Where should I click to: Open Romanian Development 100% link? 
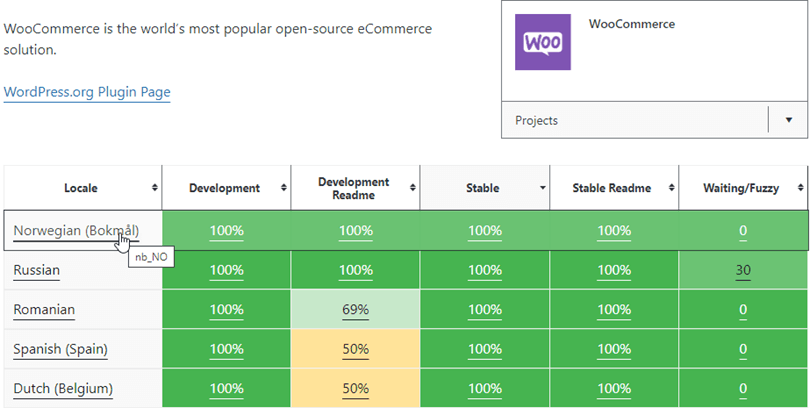(x=226, y=310)
